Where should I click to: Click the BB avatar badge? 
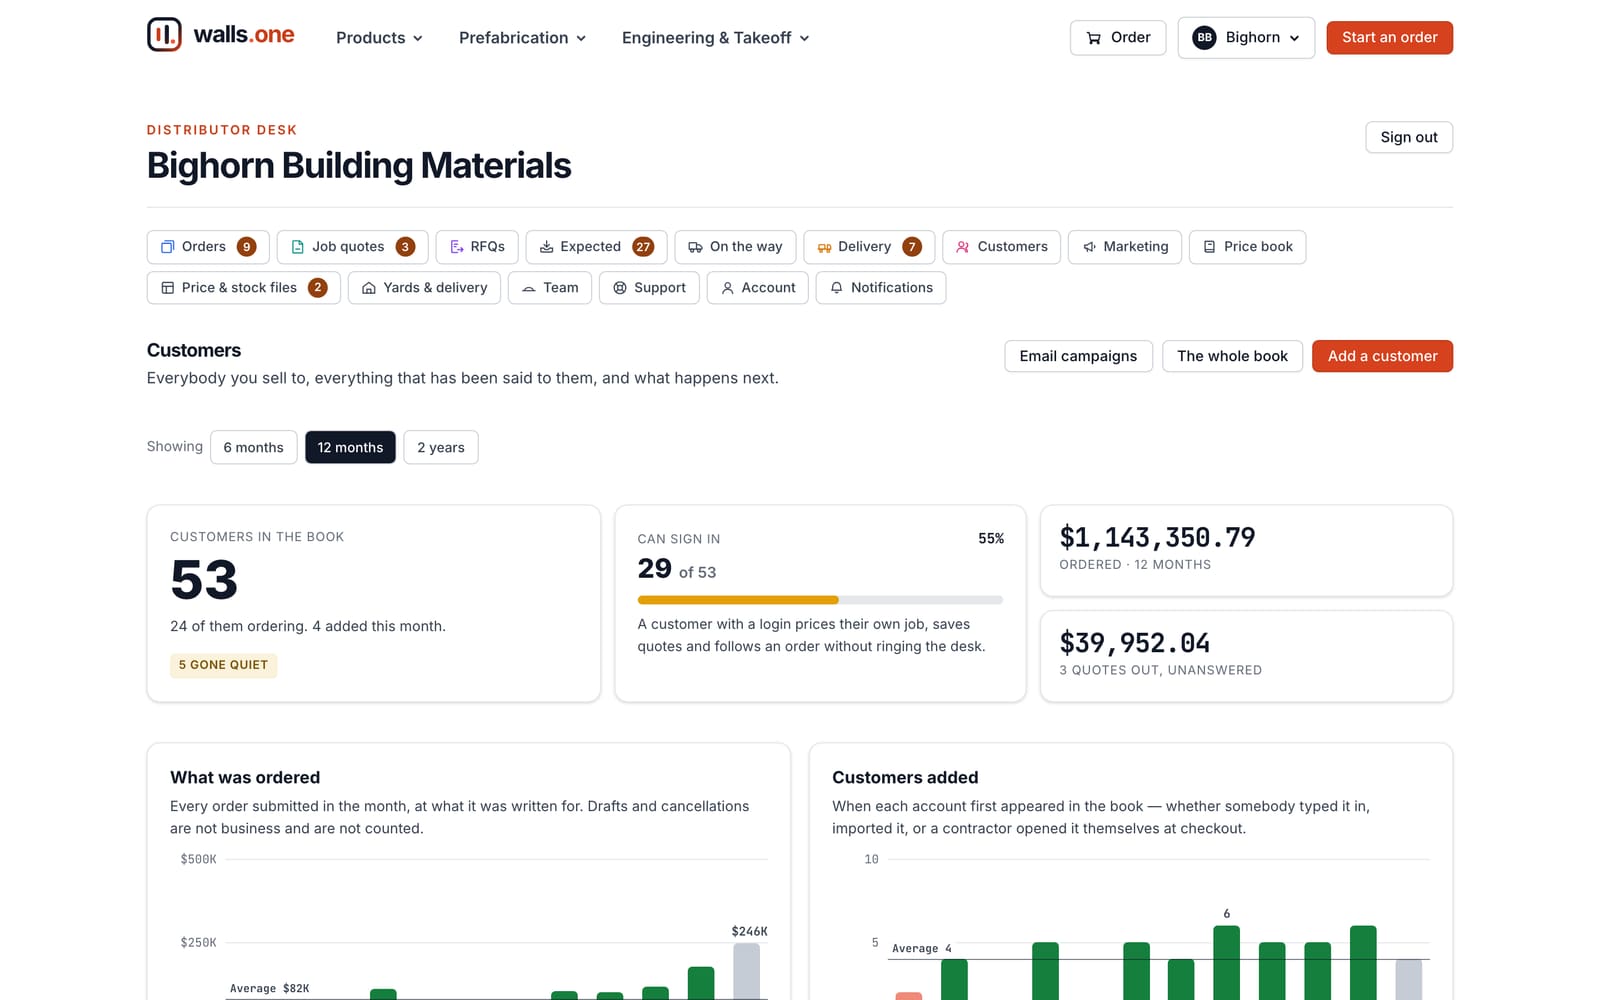click(1204, 38)
